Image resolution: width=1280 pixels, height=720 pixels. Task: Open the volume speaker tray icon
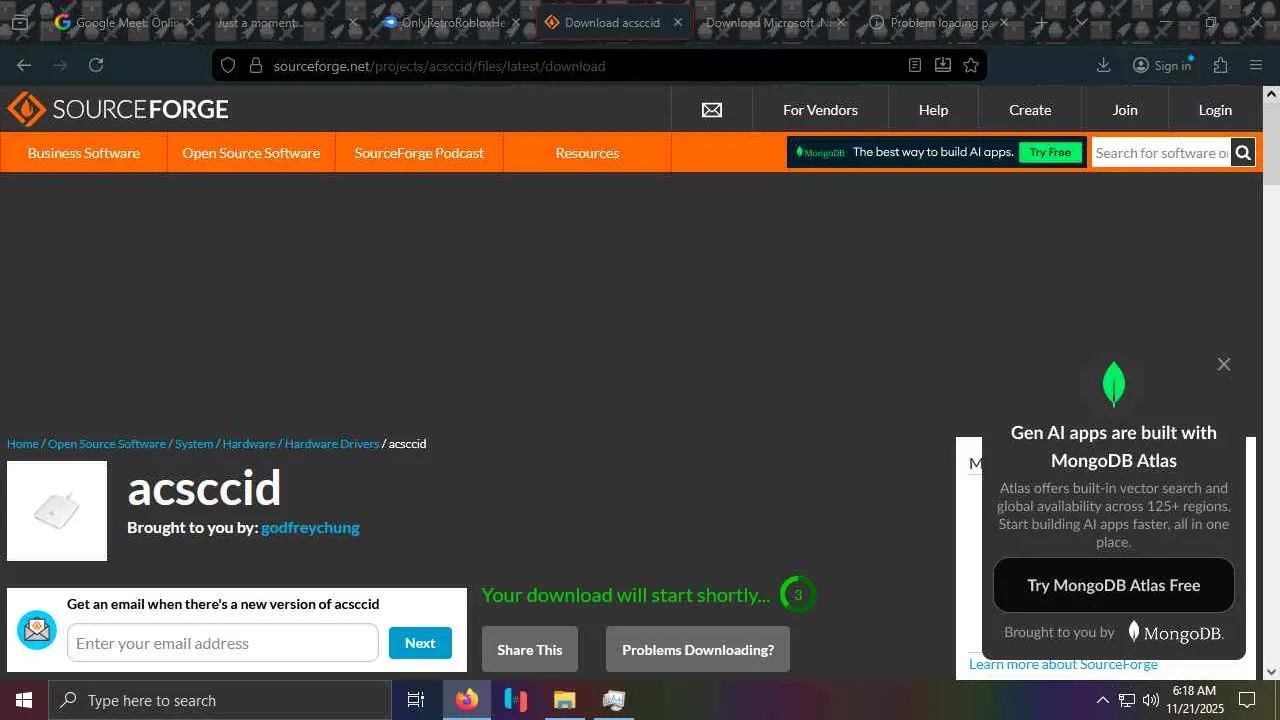(x=1151, y=700)
